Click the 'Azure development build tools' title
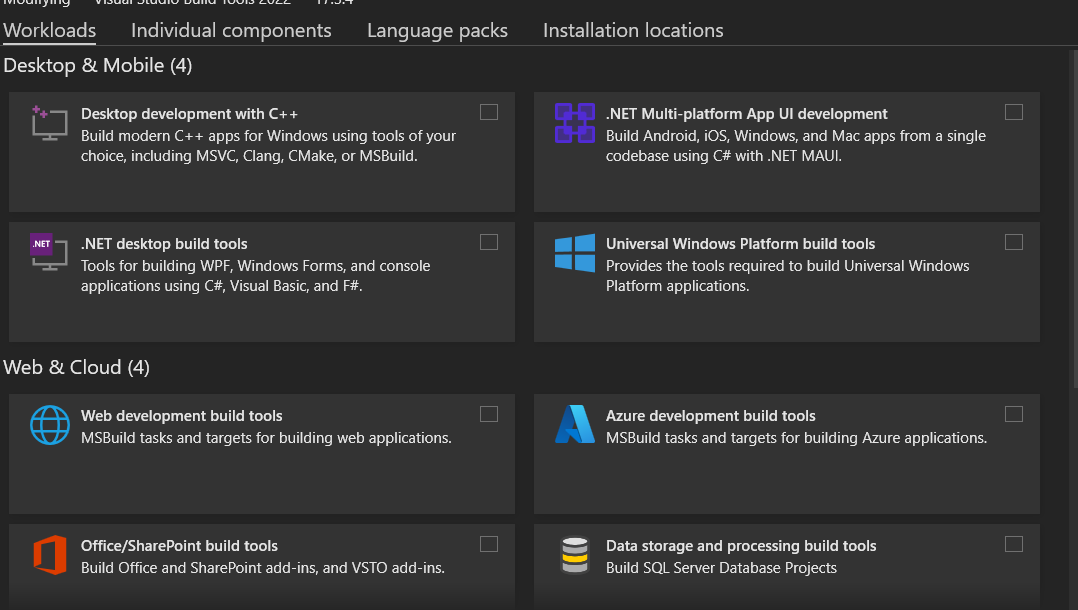 (710, 415)
